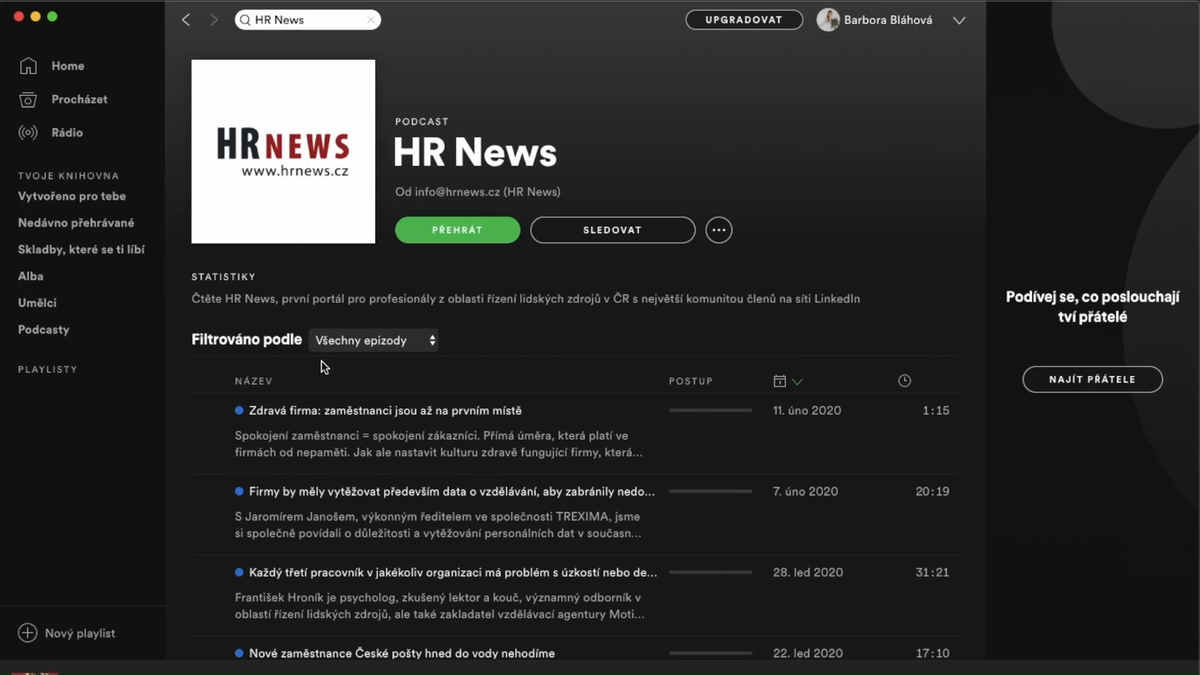The width and height of the screenshot is (1200, 675).
Task: Click date 7. úno 2020
Action: tap(805, 491)
